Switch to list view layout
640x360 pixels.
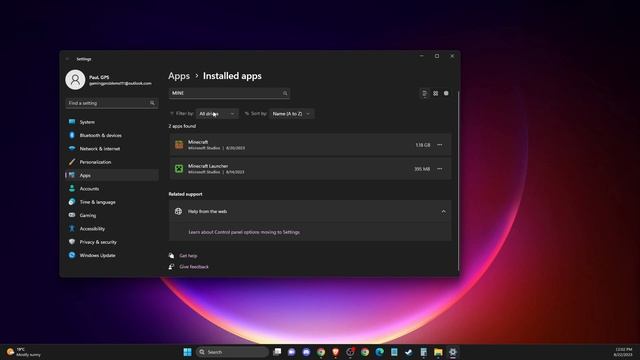[x=424, y=93]
